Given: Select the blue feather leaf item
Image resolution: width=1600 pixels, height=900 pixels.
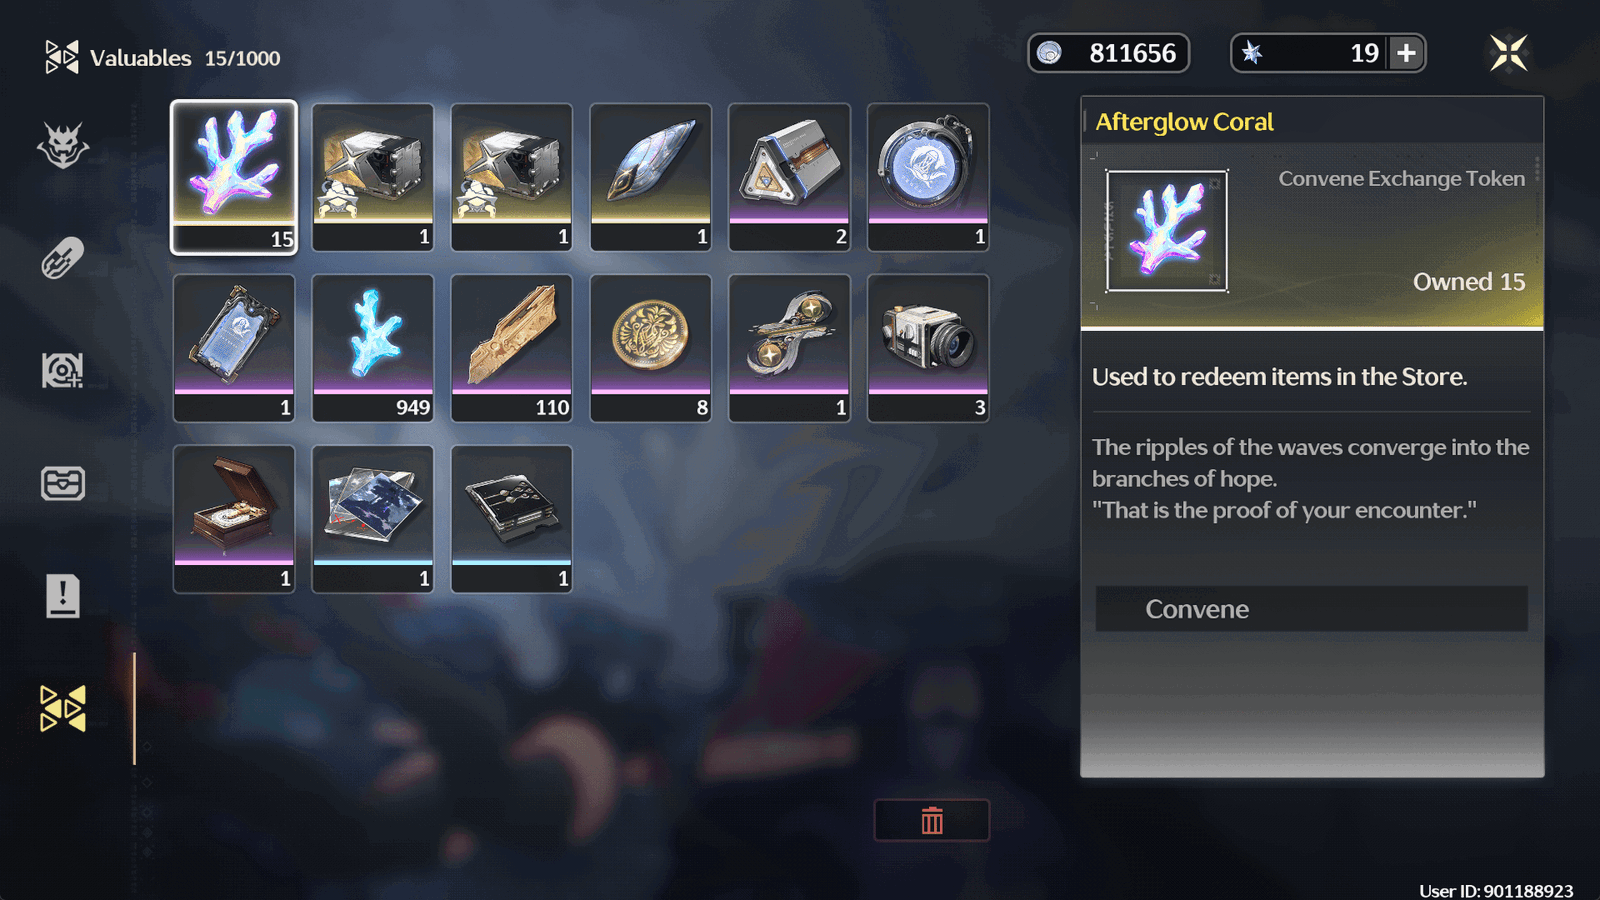Looking at the screenshot, I should (x=651, y=177).
